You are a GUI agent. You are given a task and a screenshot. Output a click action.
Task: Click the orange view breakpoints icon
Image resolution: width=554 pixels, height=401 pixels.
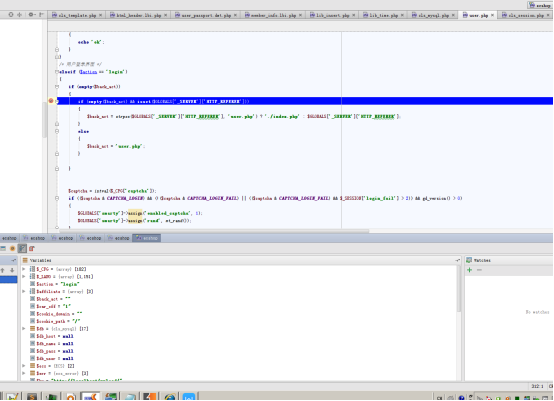(x=12, y=248)
